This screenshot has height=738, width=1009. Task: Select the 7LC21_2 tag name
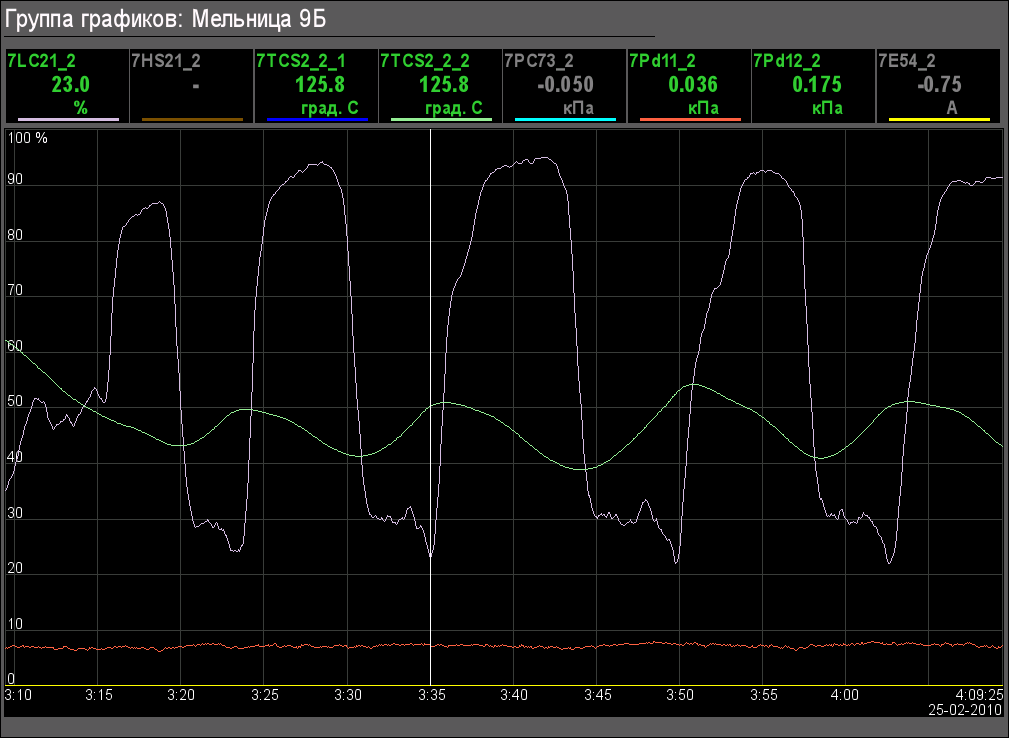pyautogui.click(x=42, y=61)
